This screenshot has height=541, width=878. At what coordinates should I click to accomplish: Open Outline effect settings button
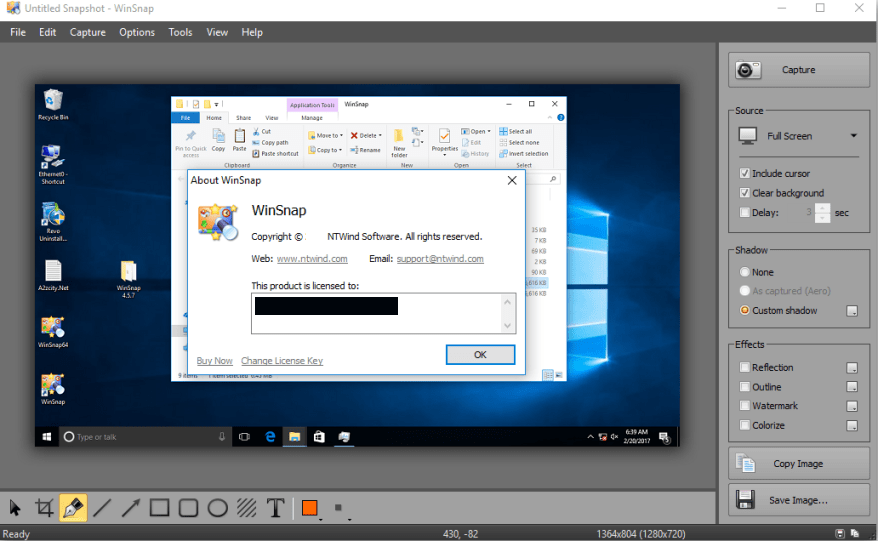point(852,387)
